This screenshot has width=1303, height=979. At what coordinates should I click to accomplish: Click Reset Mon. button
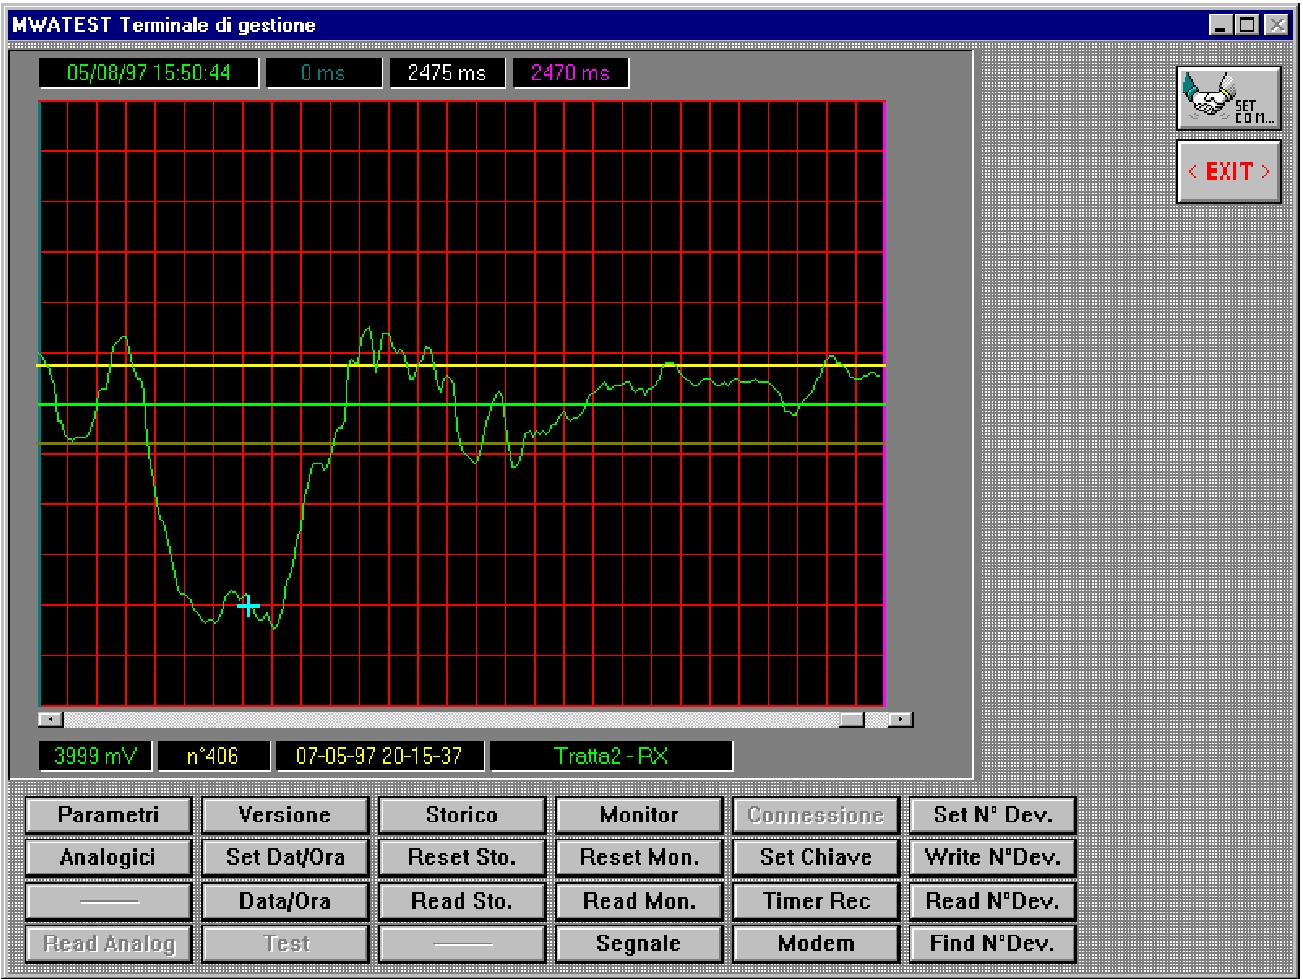point(639,858)
